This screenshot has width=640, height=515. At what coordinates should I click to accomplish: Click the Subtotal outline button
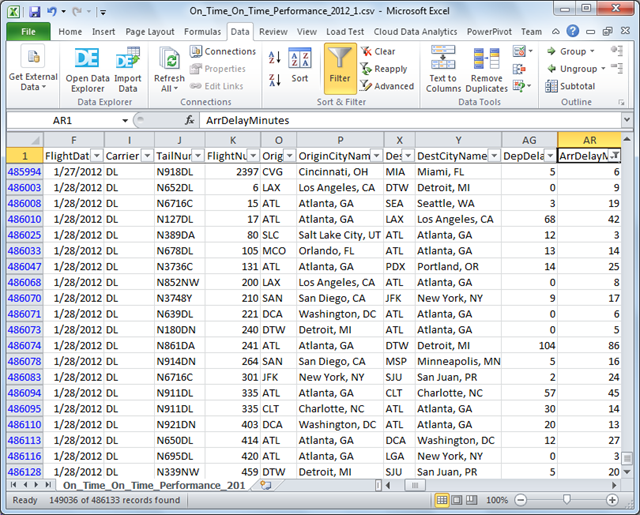click(x=569, y=86)
